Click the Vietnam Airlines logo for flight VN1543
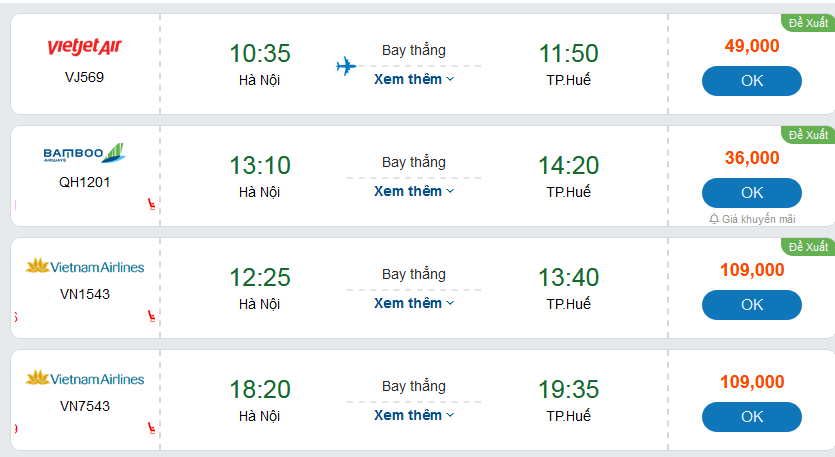Screen dimensions: 835x457 click(85, 267)
